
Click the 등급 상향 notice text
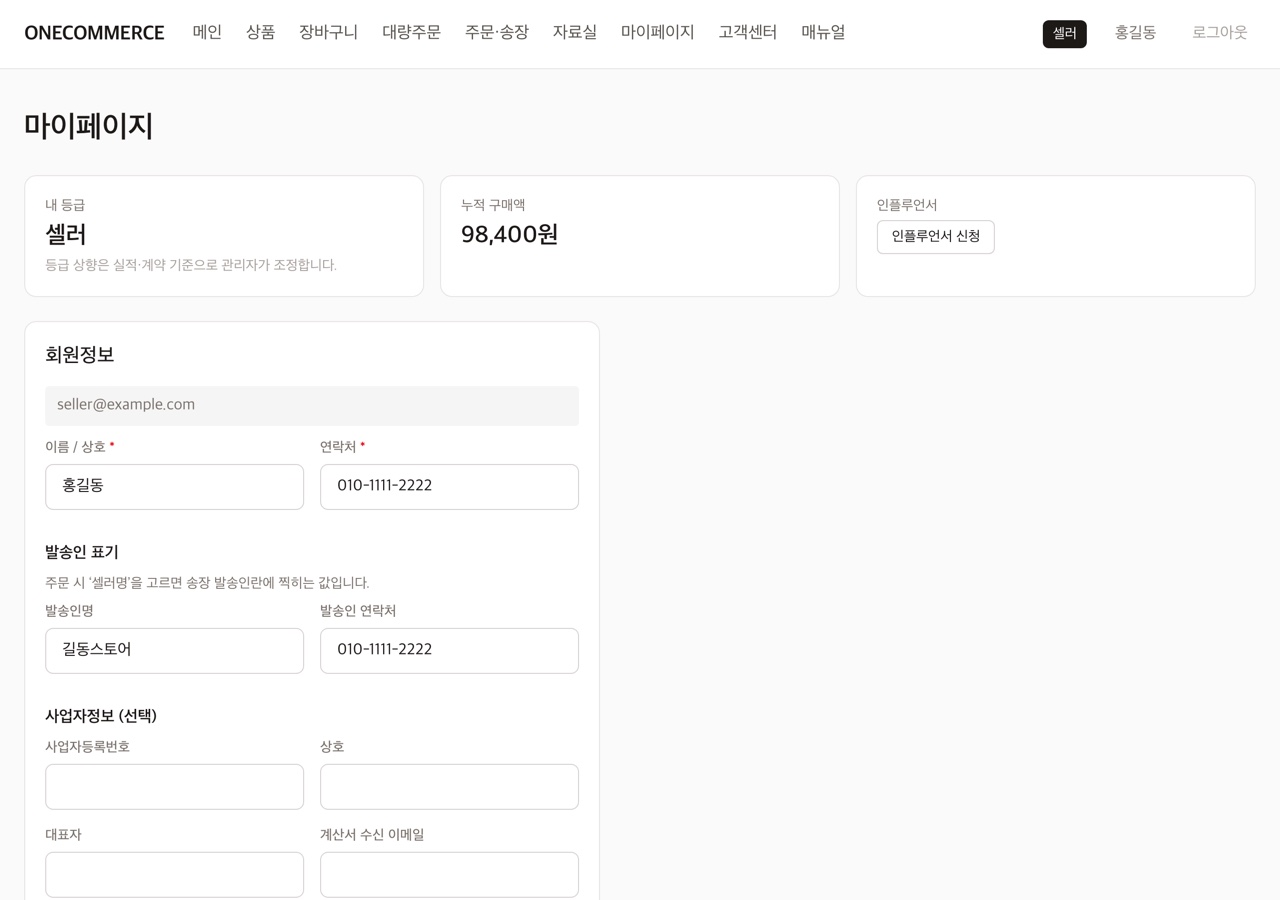tap(191, 265)
